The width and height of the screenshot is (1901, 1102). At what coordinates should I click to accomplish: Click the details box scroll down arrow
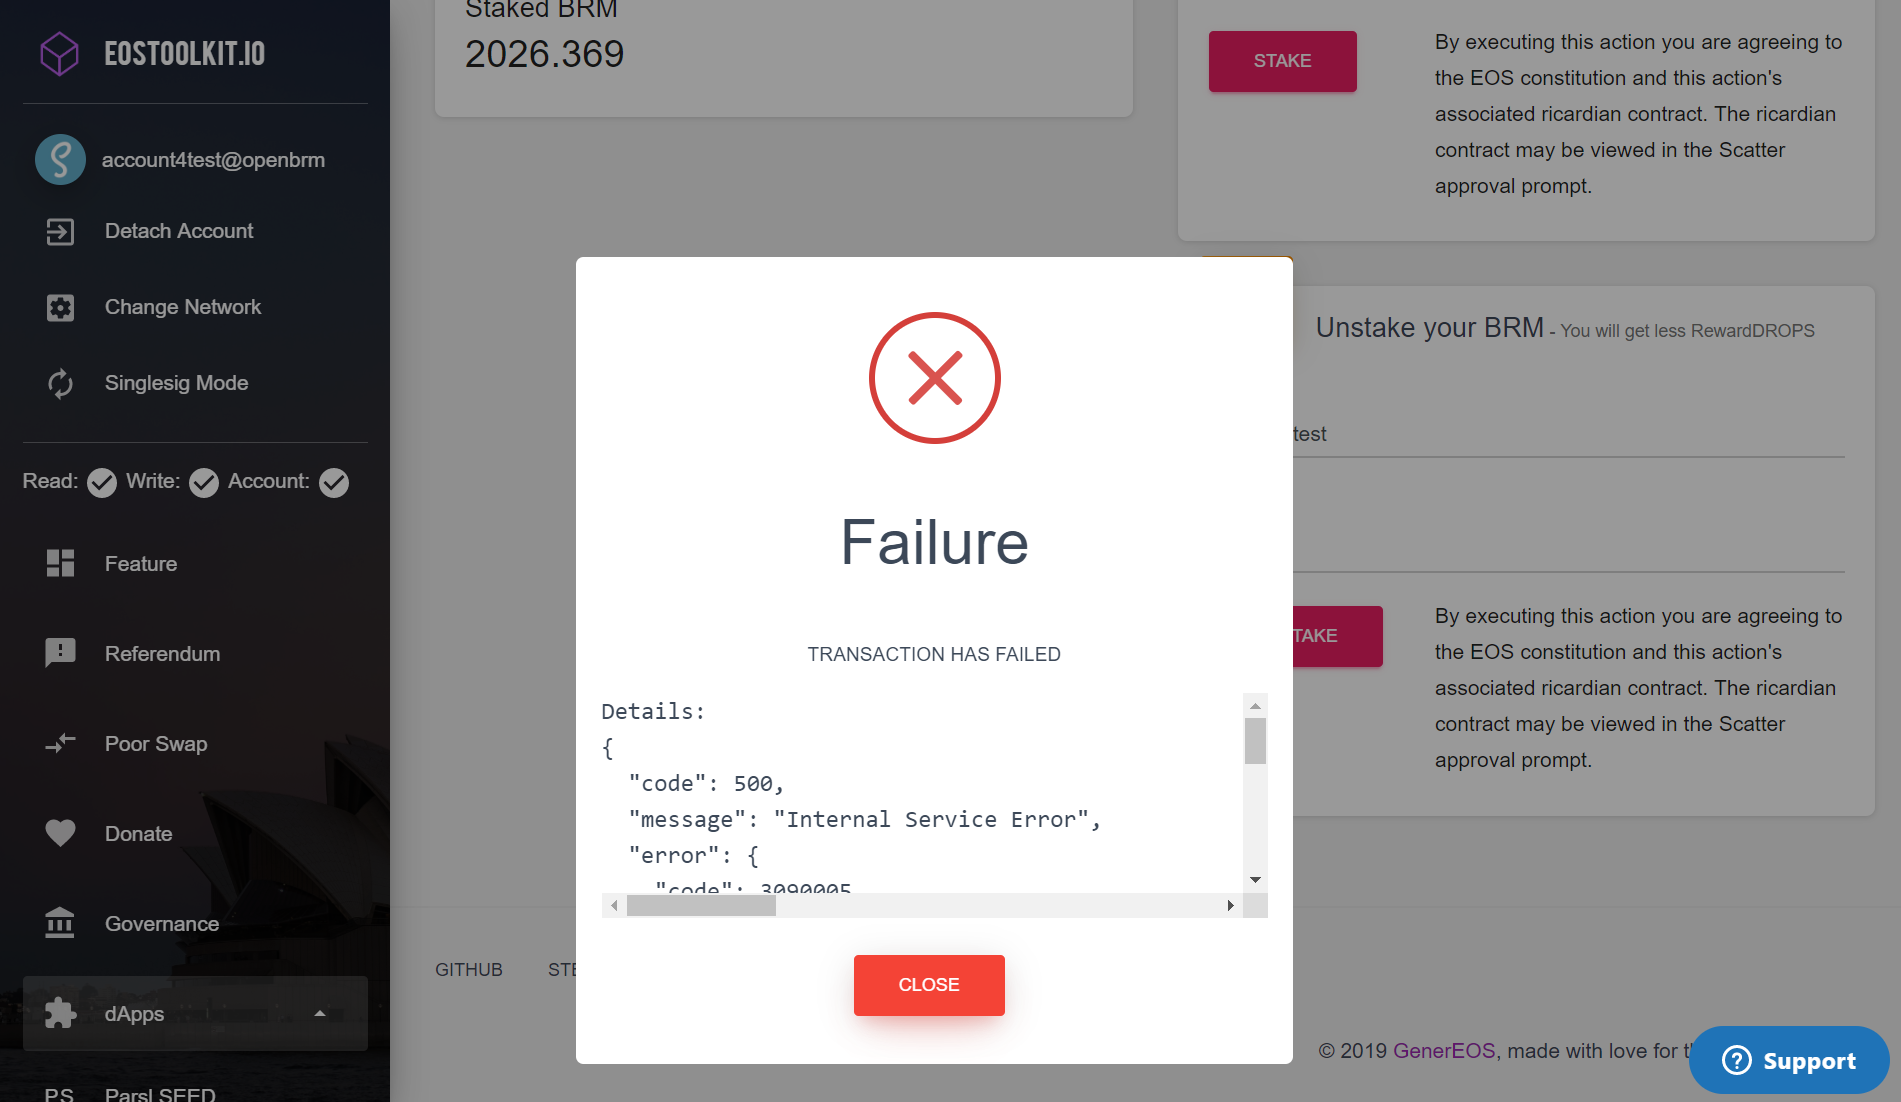1255,880
